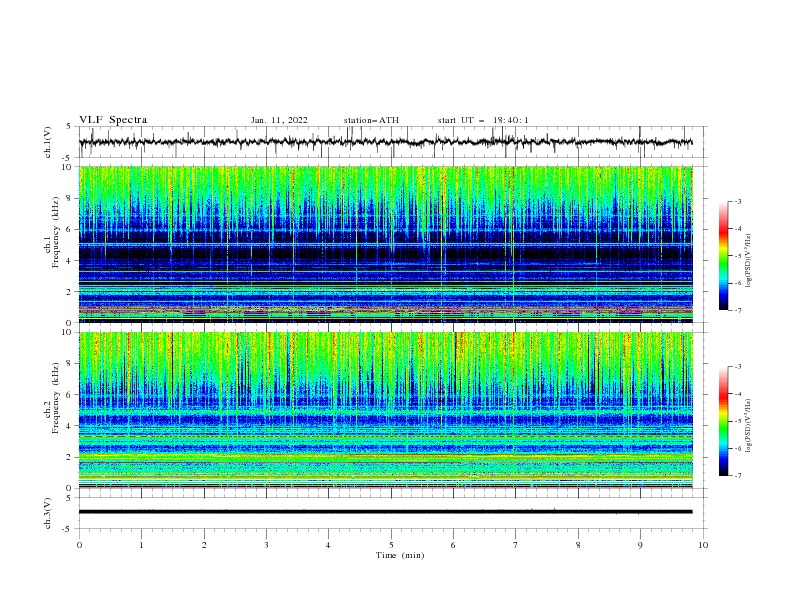The width and height of the screenshot is (792, 612).
Task: Click the 'Time (min)' axis label
Action: (400, 555)
